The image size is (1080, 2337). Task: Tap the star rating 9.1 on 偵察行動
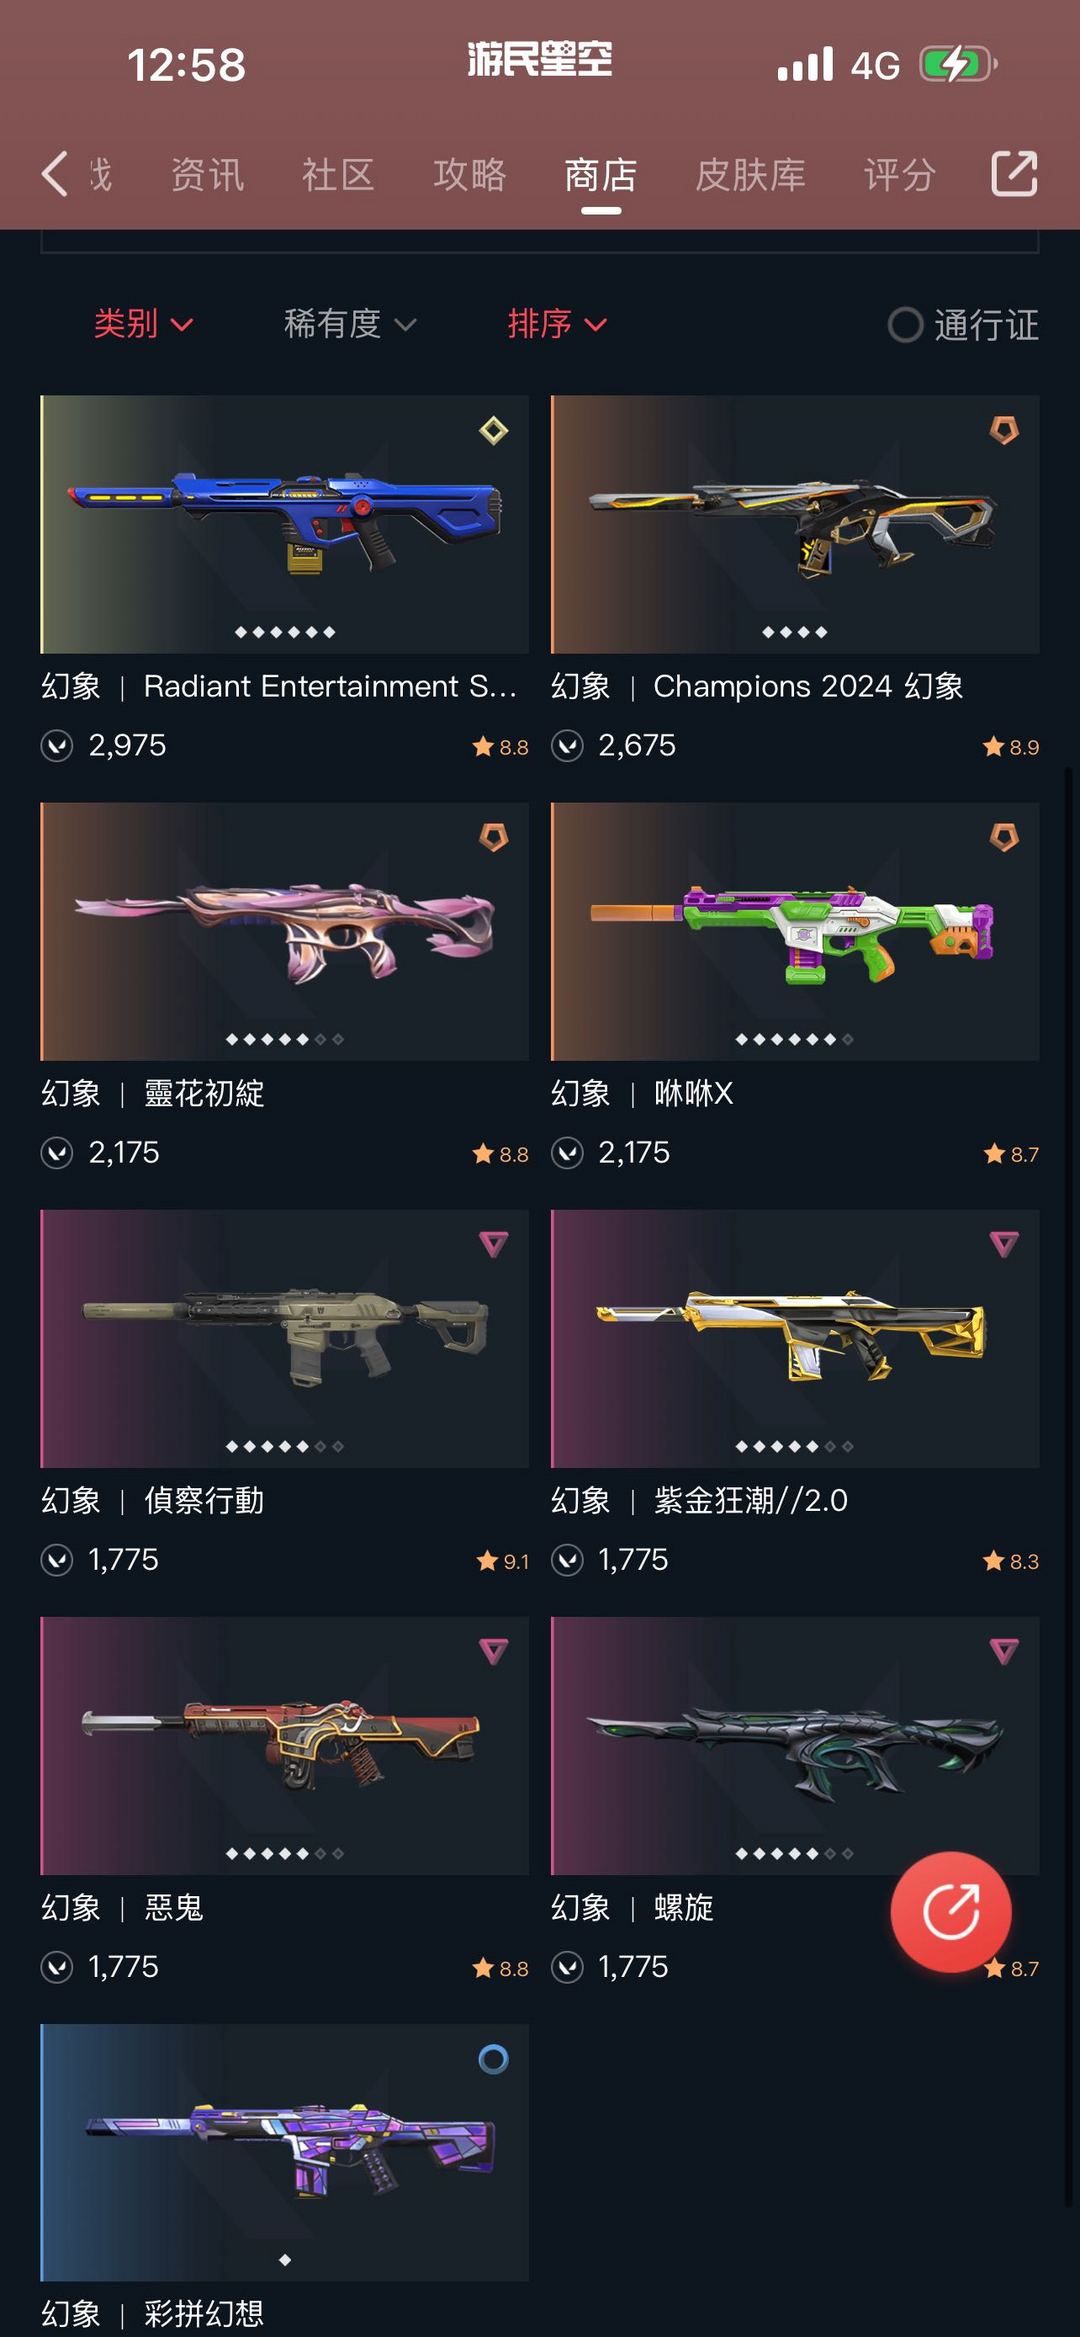502,1561
